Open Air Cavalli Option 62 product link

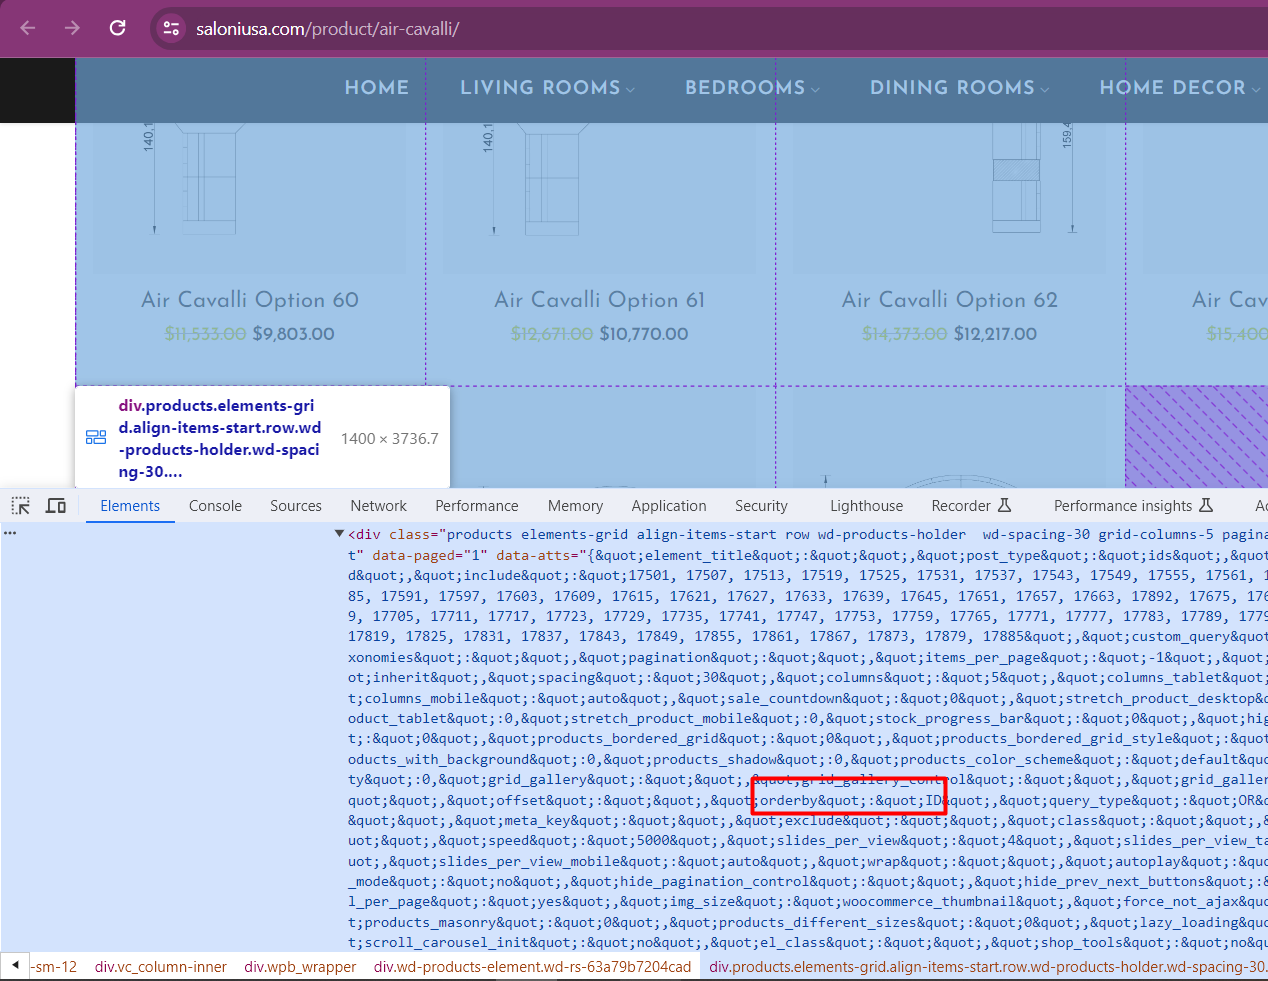tap(950, 300)
